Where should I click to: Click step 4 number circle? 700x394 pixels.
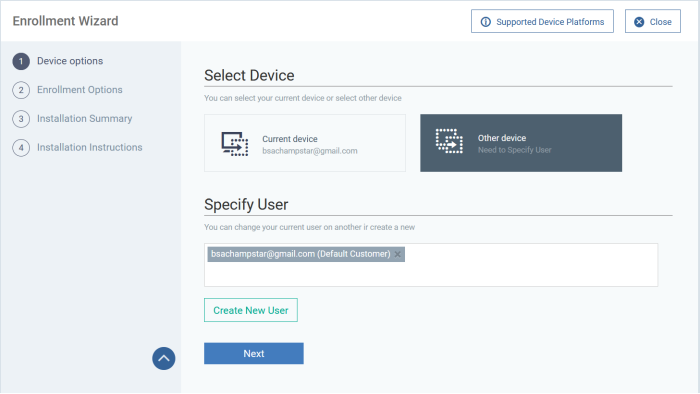click(x=21, y=148)
